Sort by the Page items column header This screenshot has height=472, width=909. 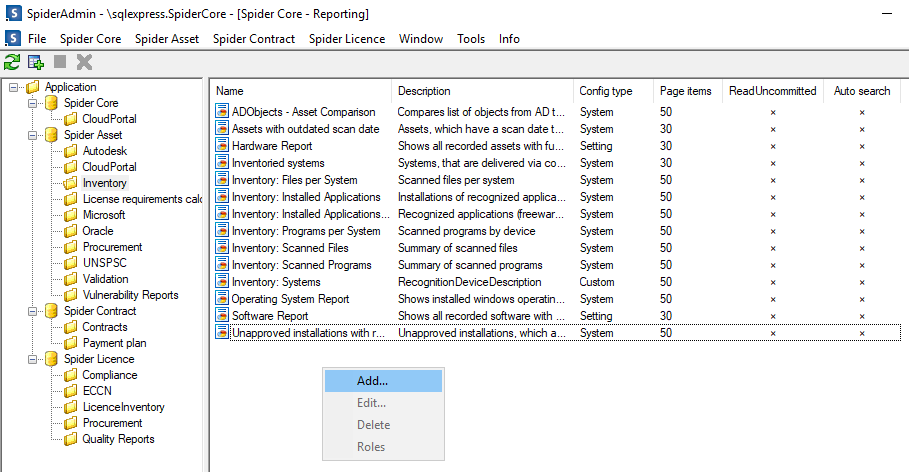(x=688, y=91)
